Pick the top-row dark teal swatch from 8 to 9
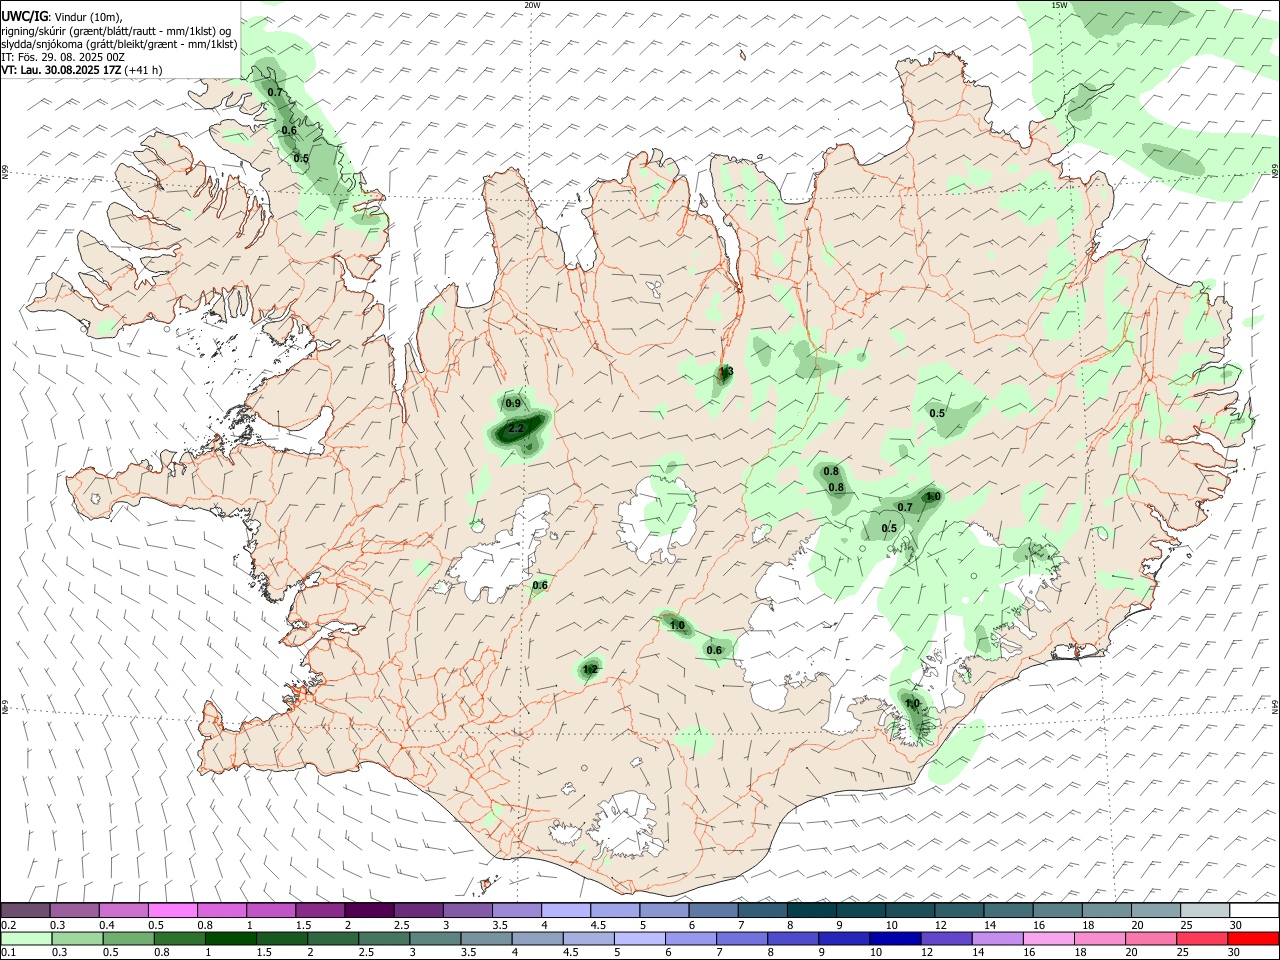This screenshot has width=1280, height=960. point(812,911)
